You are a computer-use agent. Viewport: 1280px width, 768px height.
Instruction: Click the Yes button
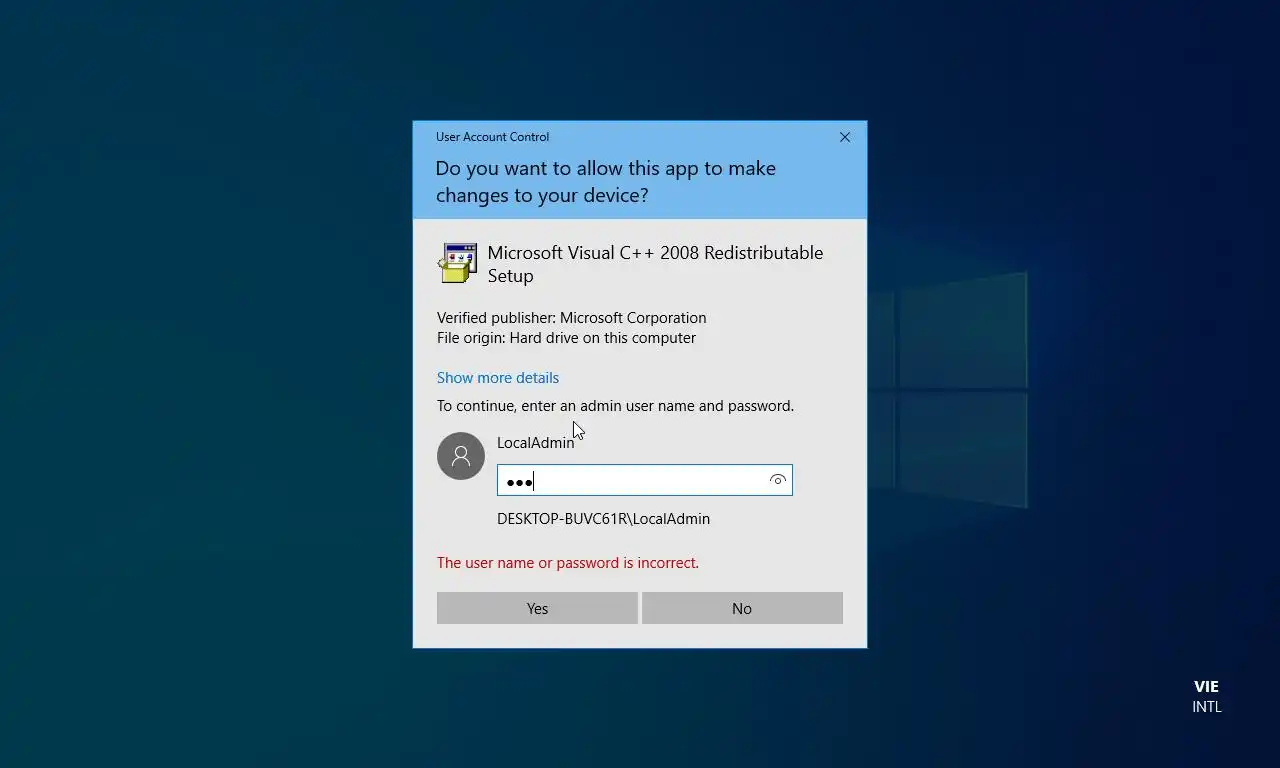click(x=537, y=608)
